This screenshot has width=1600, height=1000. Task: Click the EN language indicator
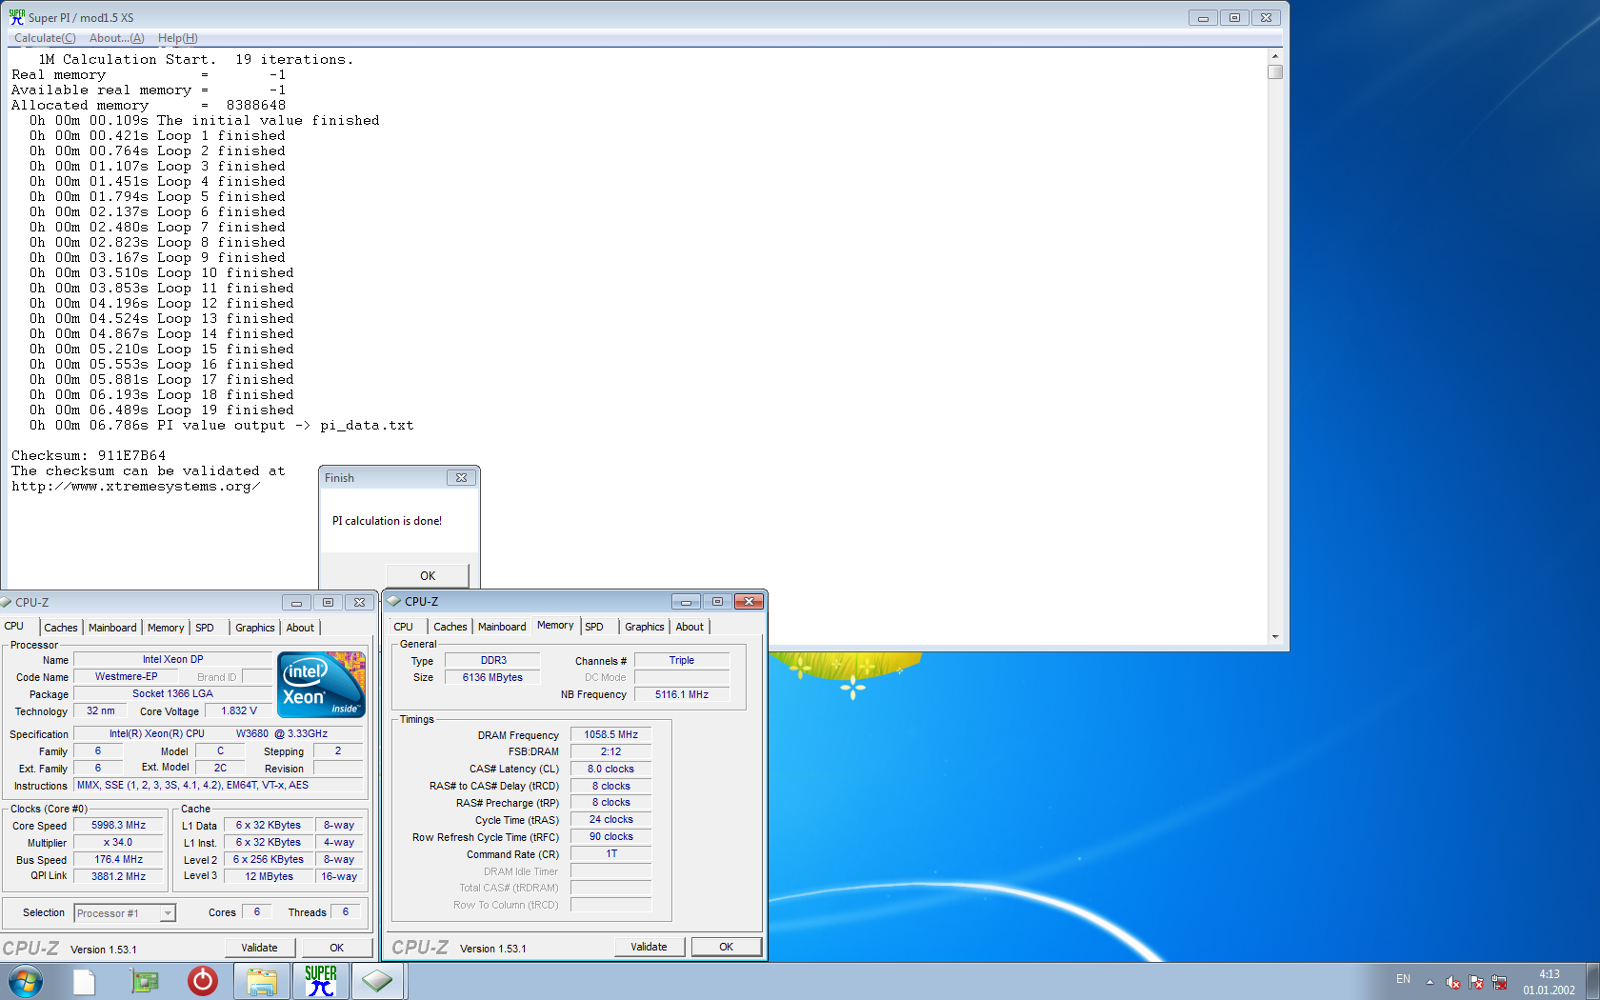[1403, 979]
